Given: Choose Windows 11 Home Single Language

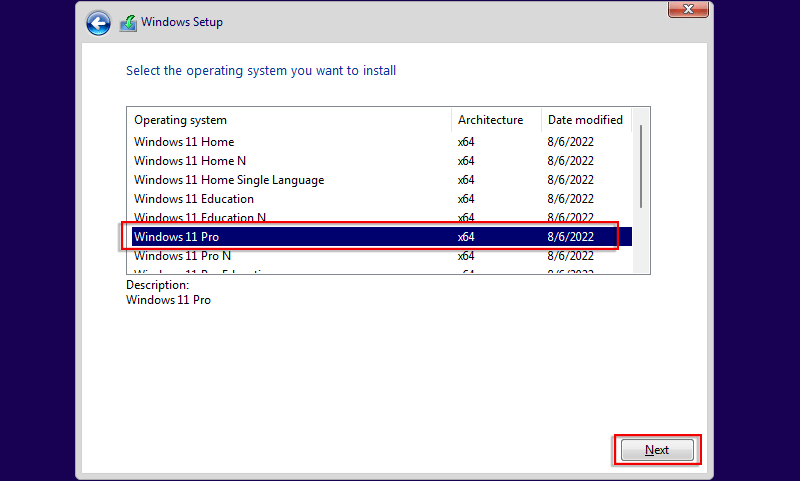Looking at the screenshot, I should coord(229,180).
